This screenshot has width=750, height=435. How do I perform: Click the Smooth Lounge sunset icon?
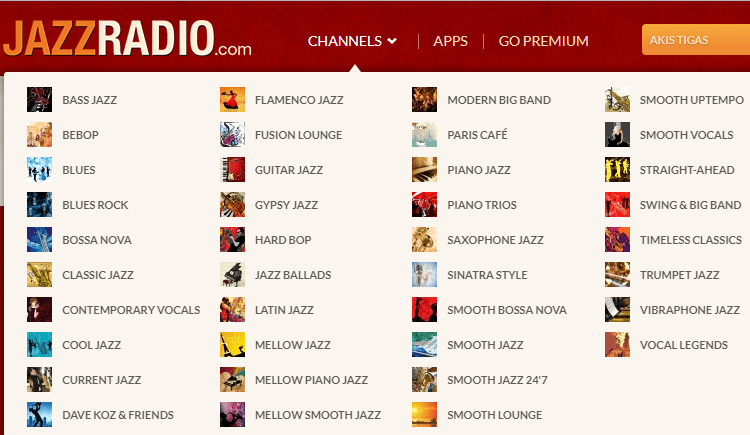pos(424,414)
